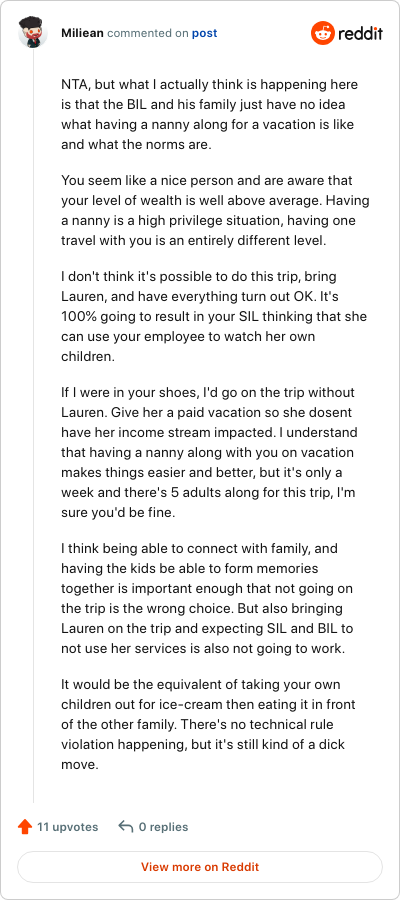The image size is (400, 900).
Task: Open the Miliean username profile link
Action: point(83,33)
